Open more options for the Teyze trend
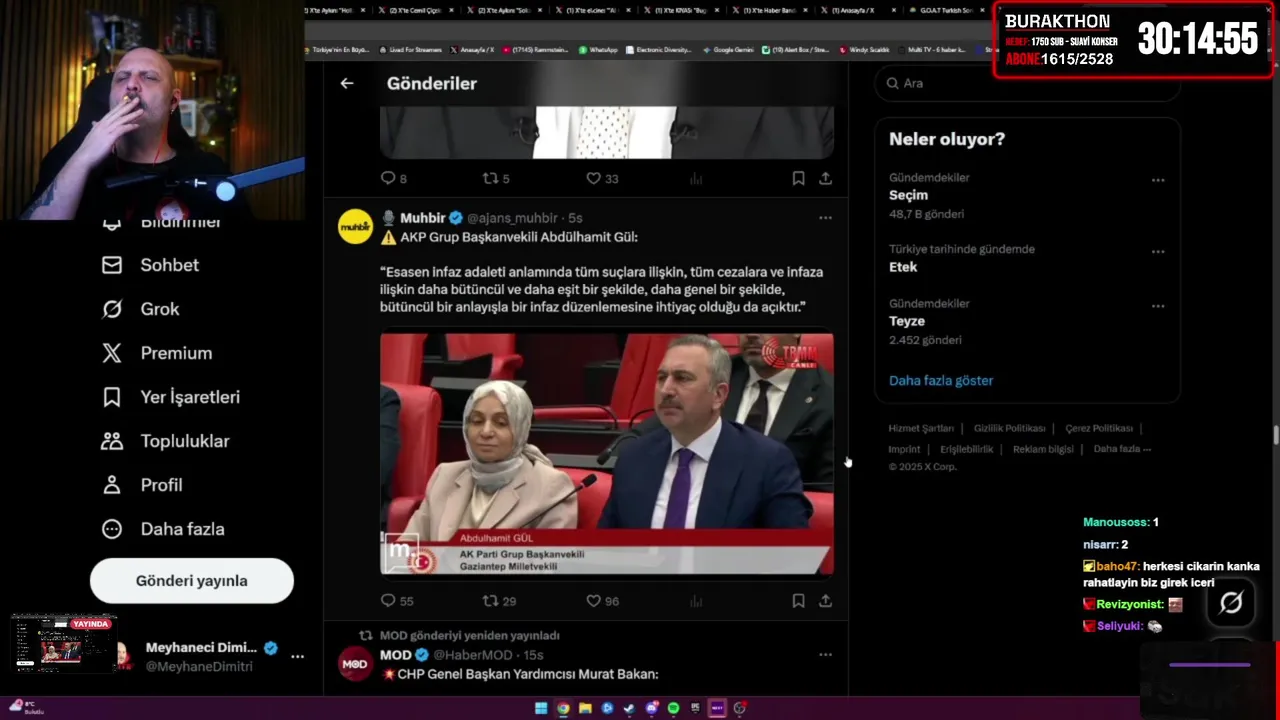This screenshot has width=1280, height=720. (1158, 306)
